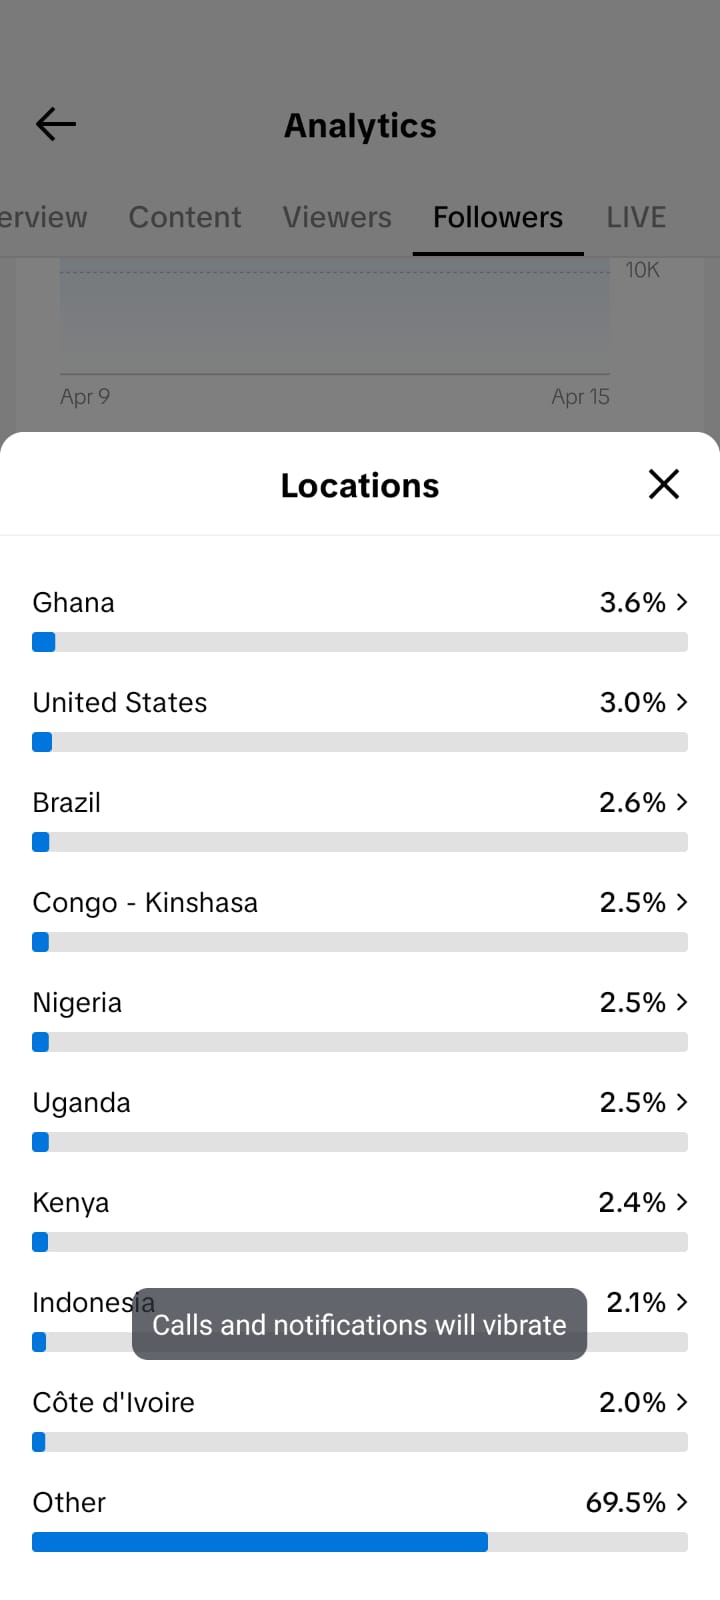Tap the "Calls and notifications will vibrate" toast

click(359, 1324)
